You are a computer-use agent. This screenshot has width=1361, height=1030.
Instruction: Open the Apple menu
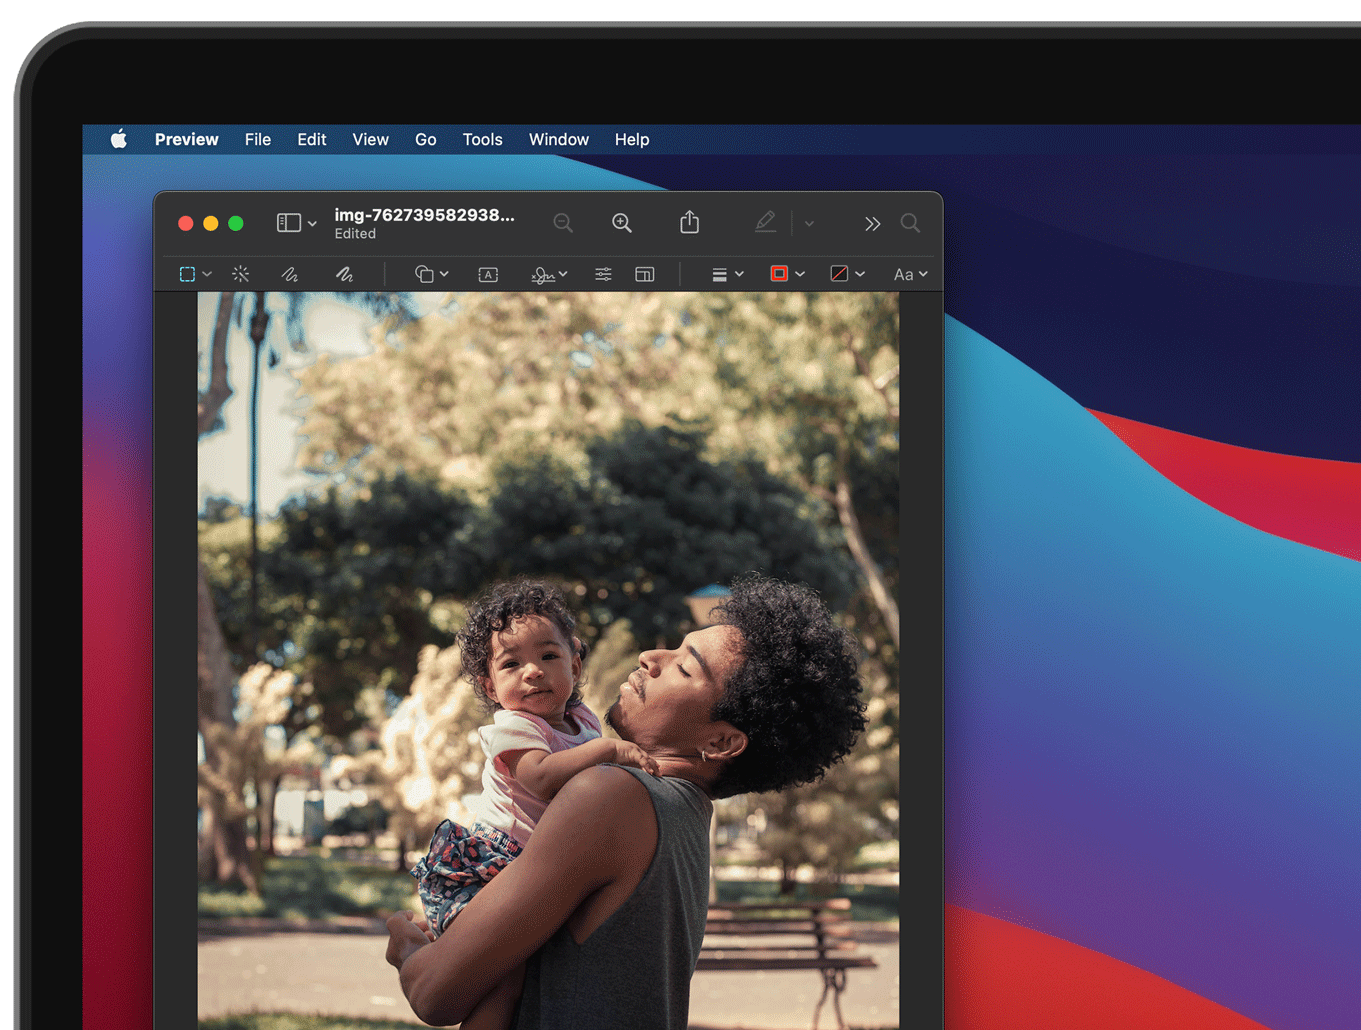[119, 139]
